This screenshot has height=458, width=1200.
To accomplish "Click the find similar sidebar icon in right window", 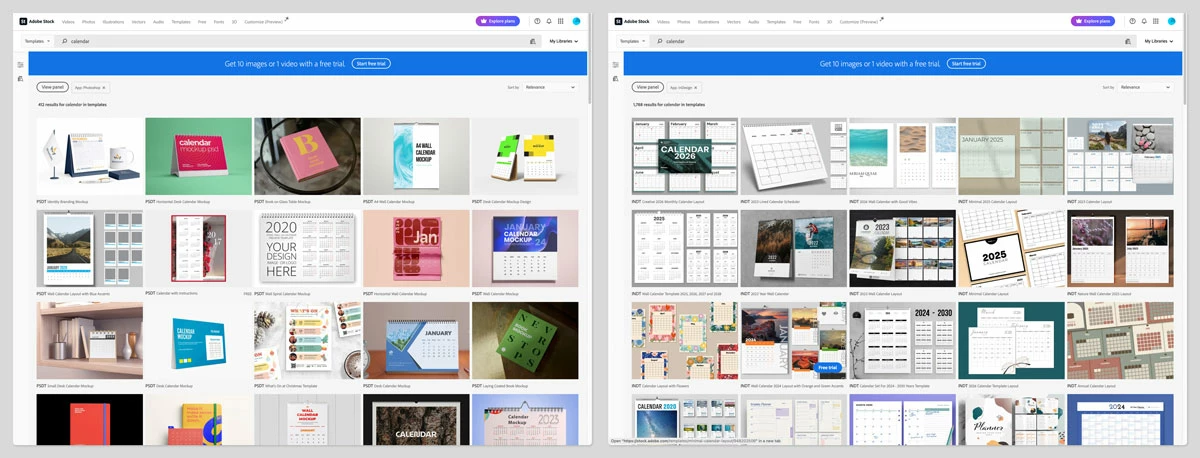I will (x=615, y=78).
